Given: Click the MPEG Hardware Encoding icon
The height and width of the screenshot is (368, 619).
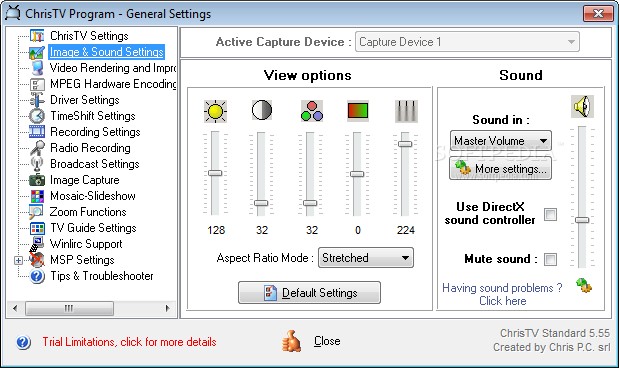Looking at the screenshot, I should click(37, 84).
